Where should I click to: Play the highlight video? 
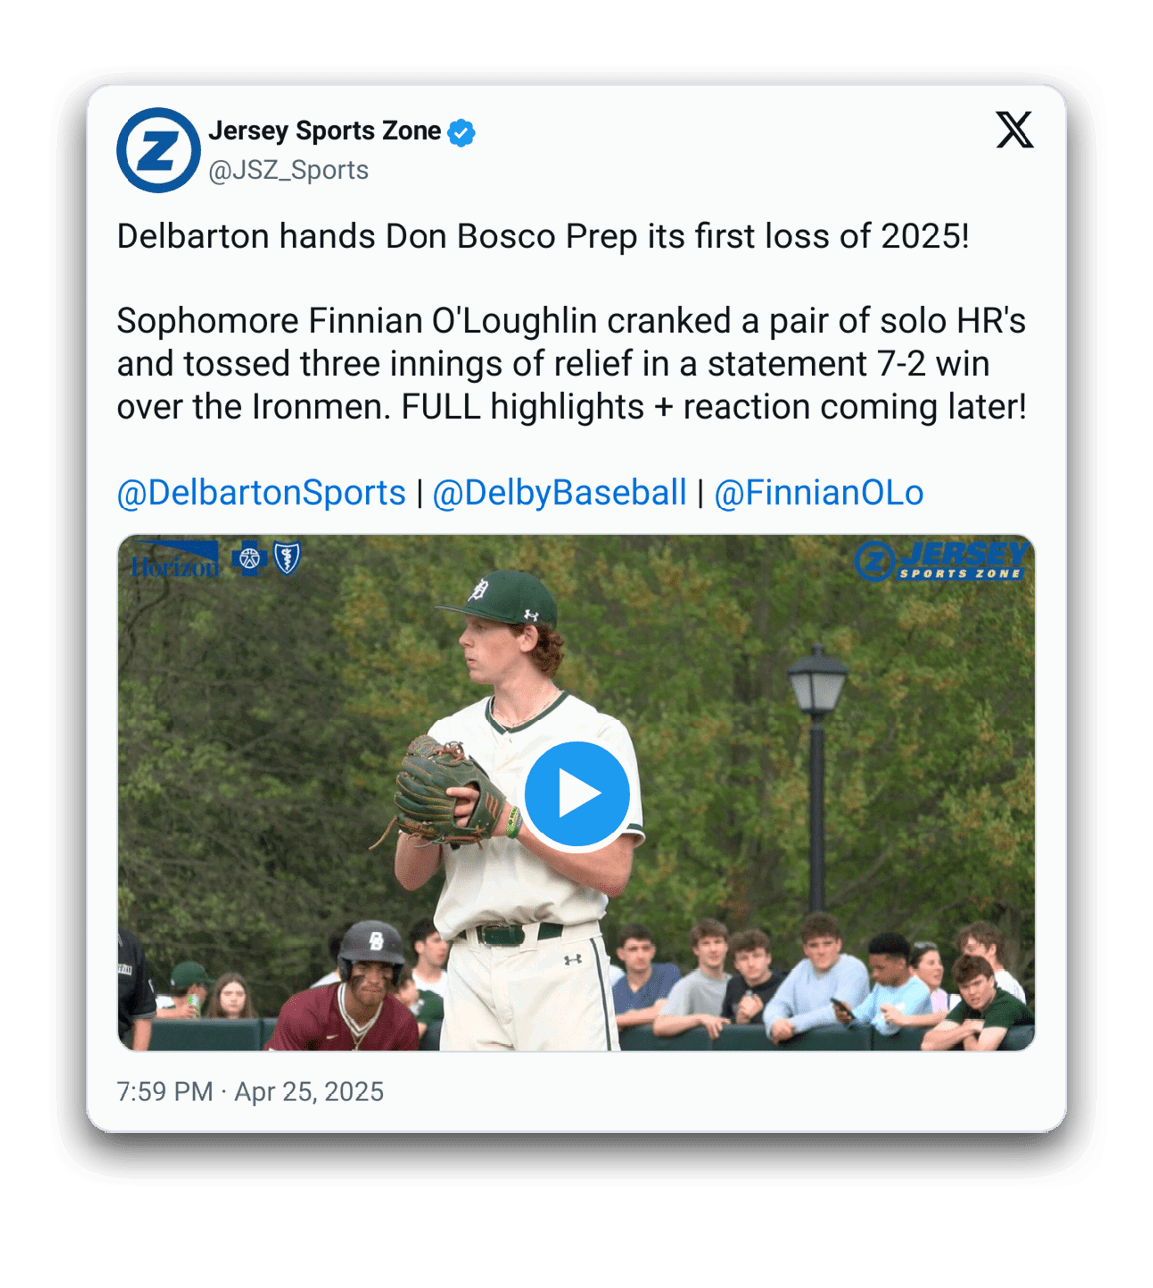tap(577, 794)
